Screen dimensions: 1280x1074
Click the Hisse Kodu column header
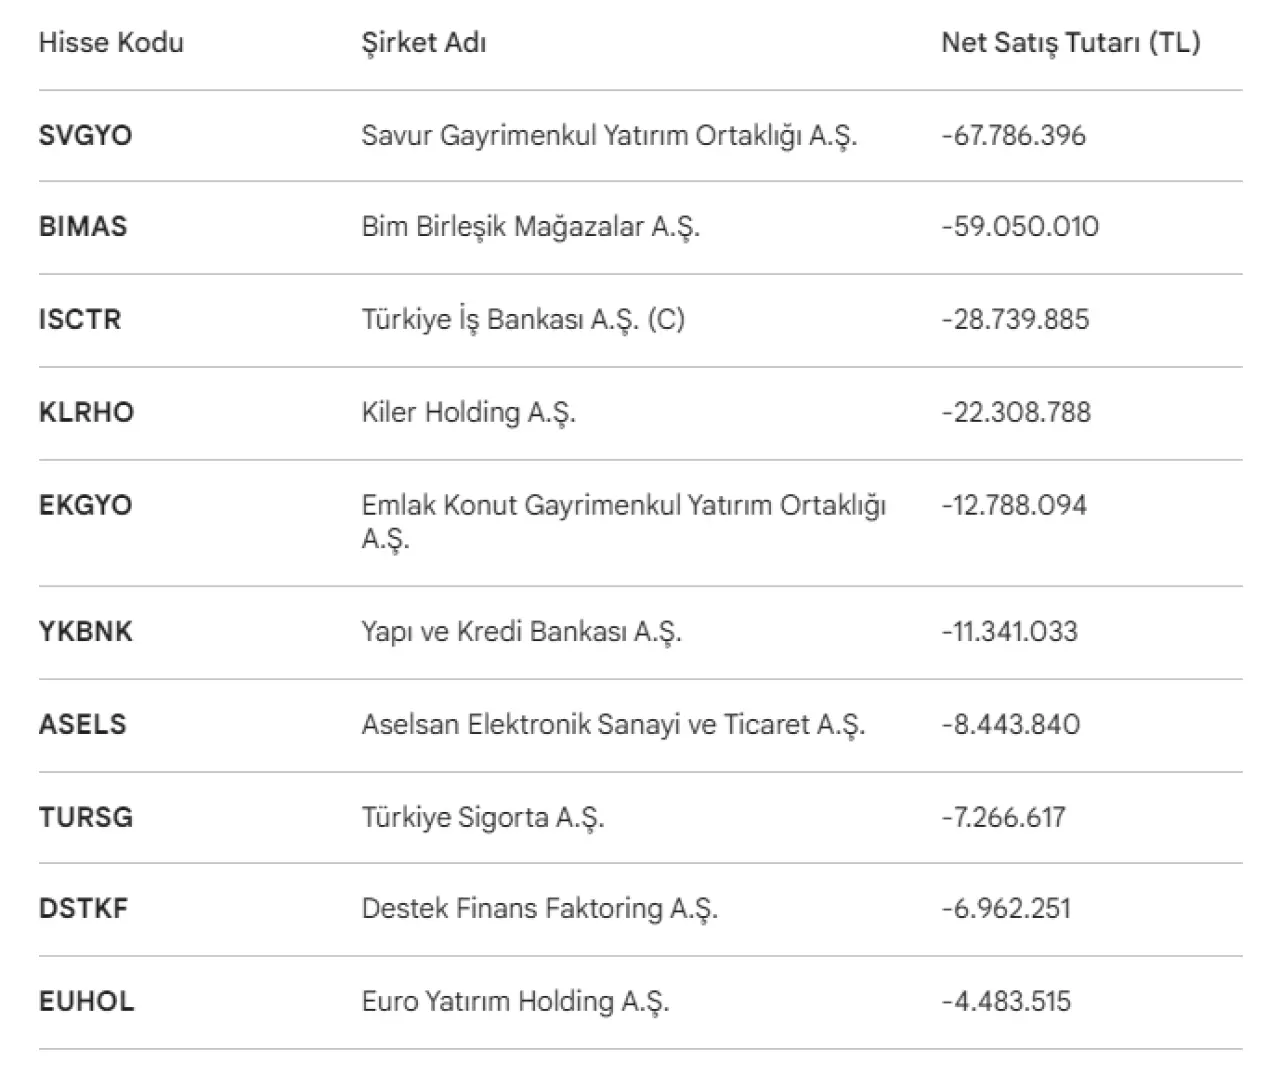coord(111,43)
